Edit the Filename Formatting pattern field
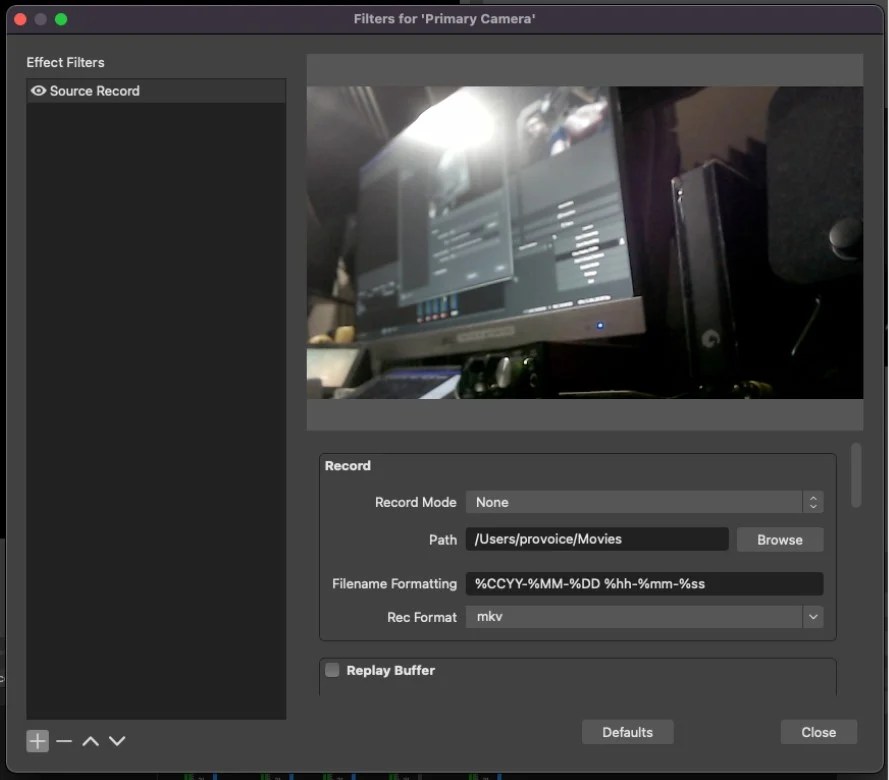This screenshot has width=889, height=780. pyautogui.click(x=644, y=583)
